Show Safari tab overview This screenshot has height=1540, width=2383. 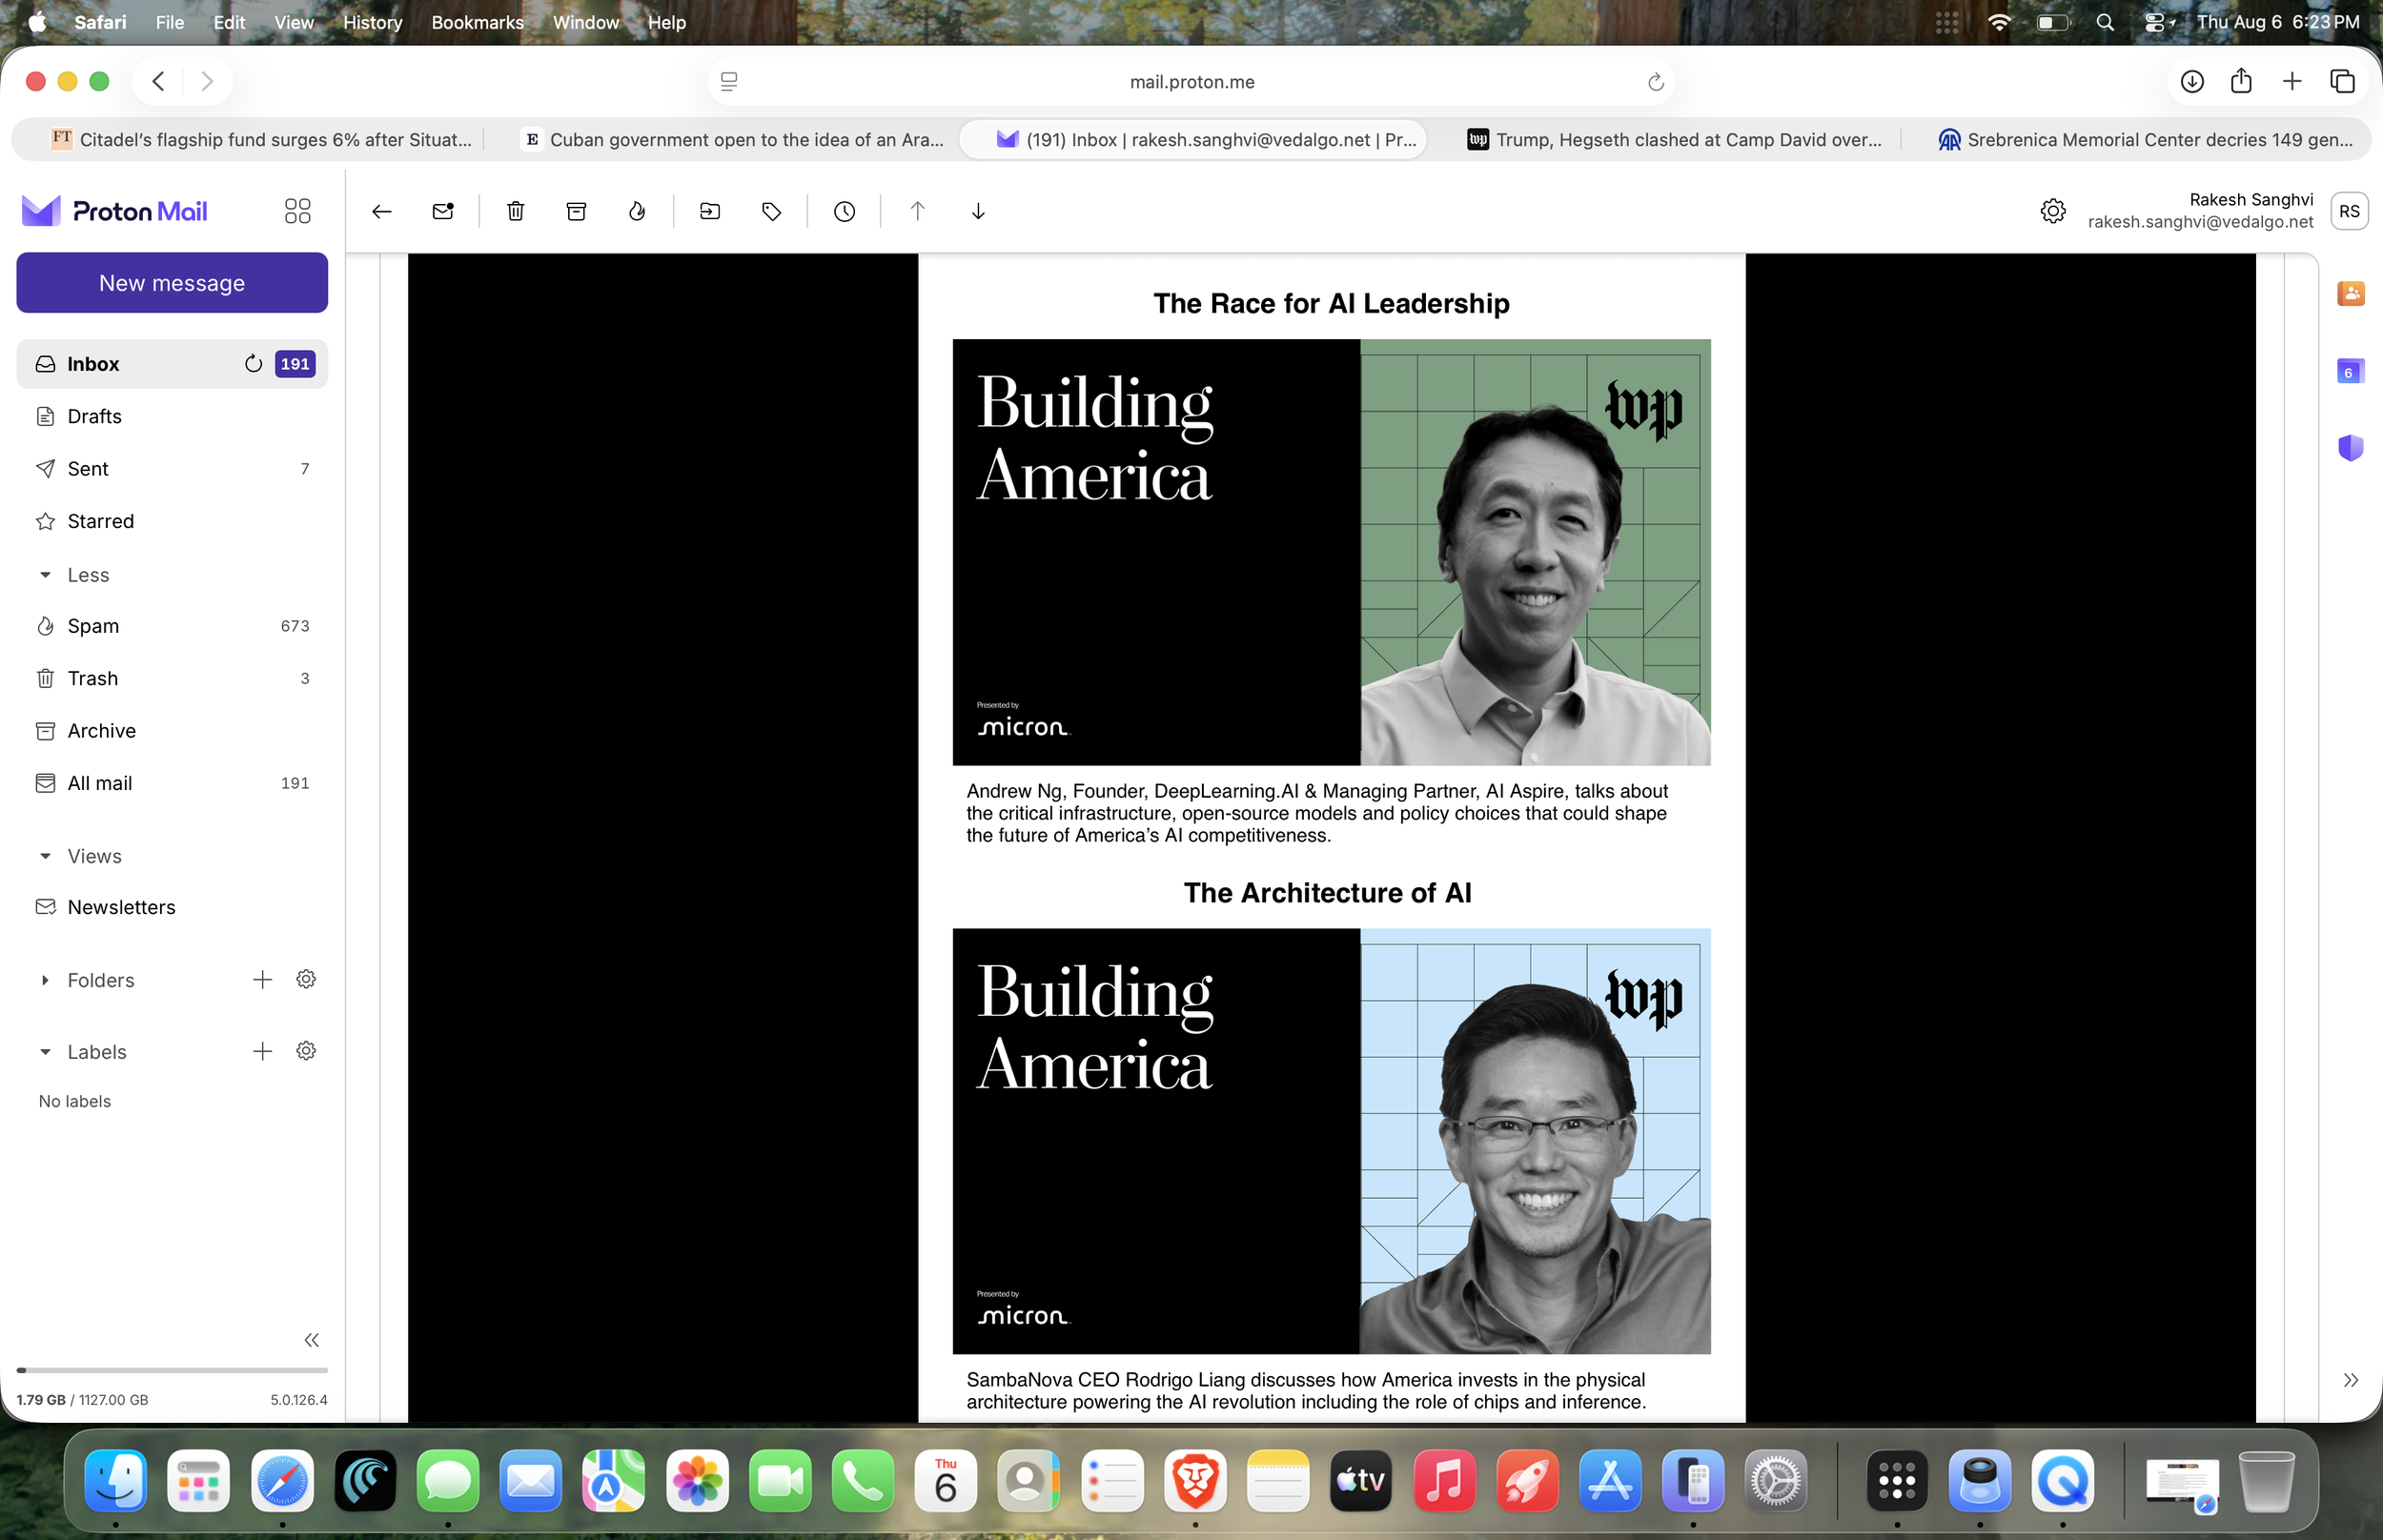point(2342,82)
